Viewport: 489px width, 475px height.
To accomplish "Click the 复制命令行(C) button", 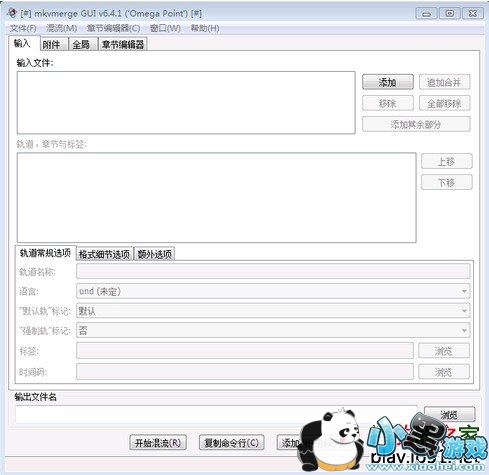I will coord(232,443).
